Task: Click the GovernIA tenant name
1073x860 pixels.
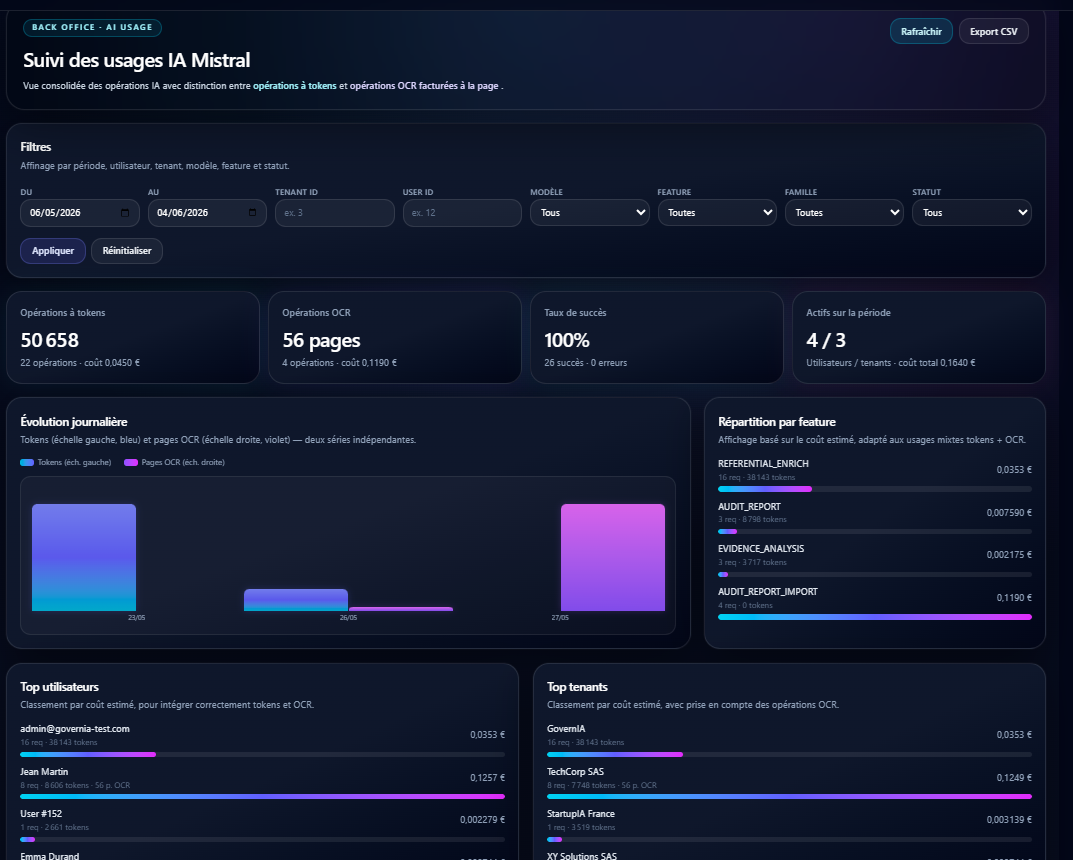Action: (x=566, y=729)
